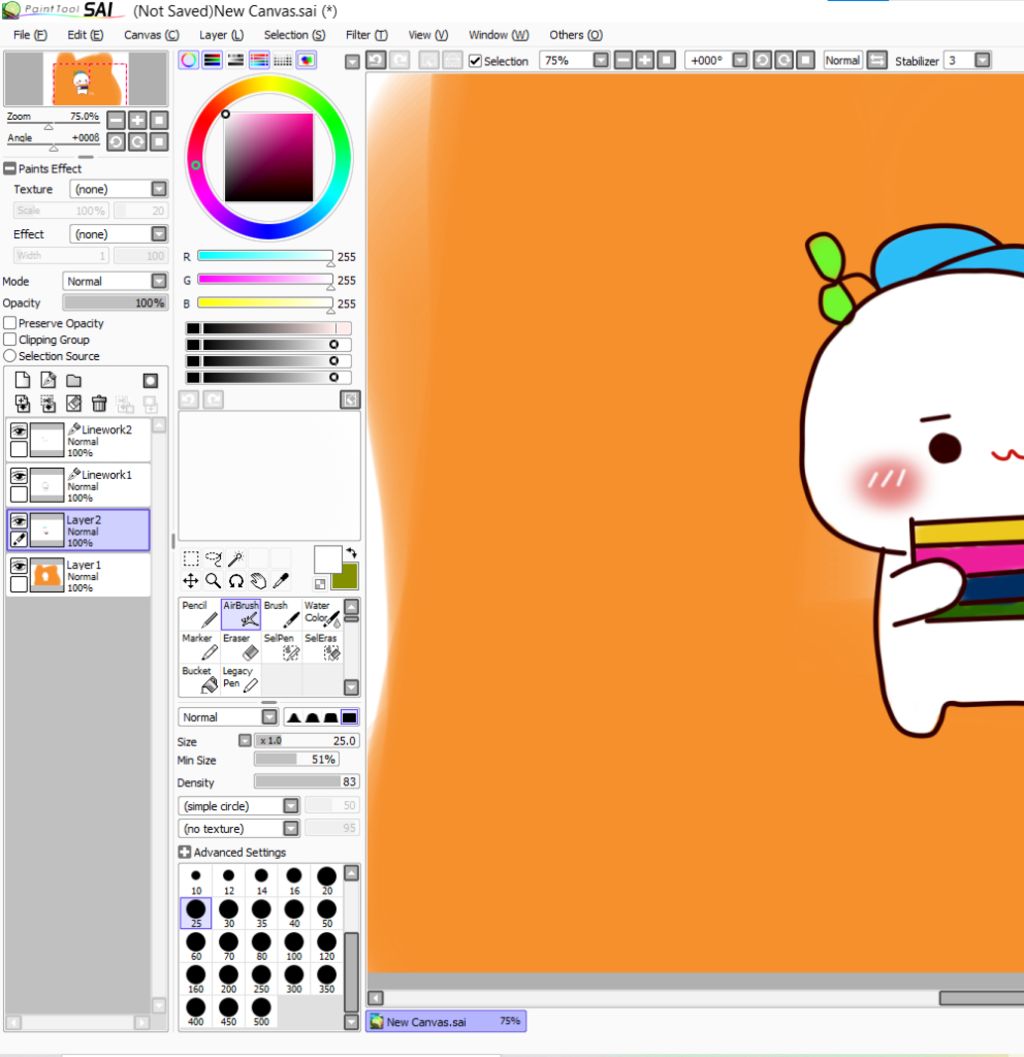The width and height of the screenshot is (1024, 1057).
Task: Create a new linework layer
Action: (x=48, y=380)
